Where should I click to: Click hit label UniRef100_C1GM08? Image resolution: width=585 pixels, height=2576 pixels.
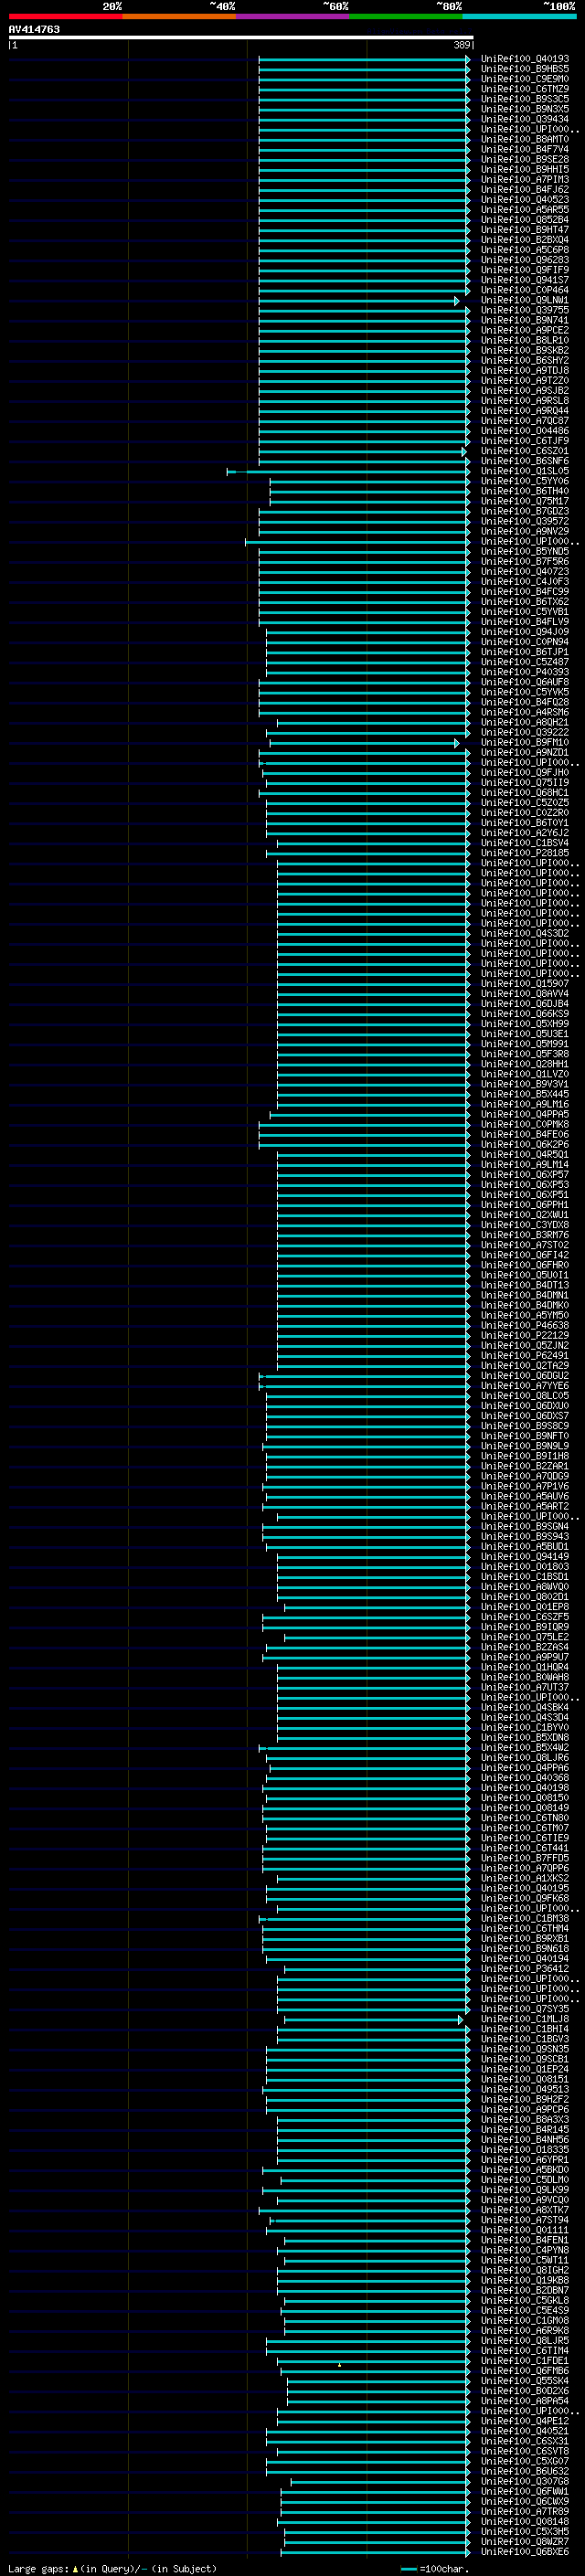click(x=524, y=2321)
